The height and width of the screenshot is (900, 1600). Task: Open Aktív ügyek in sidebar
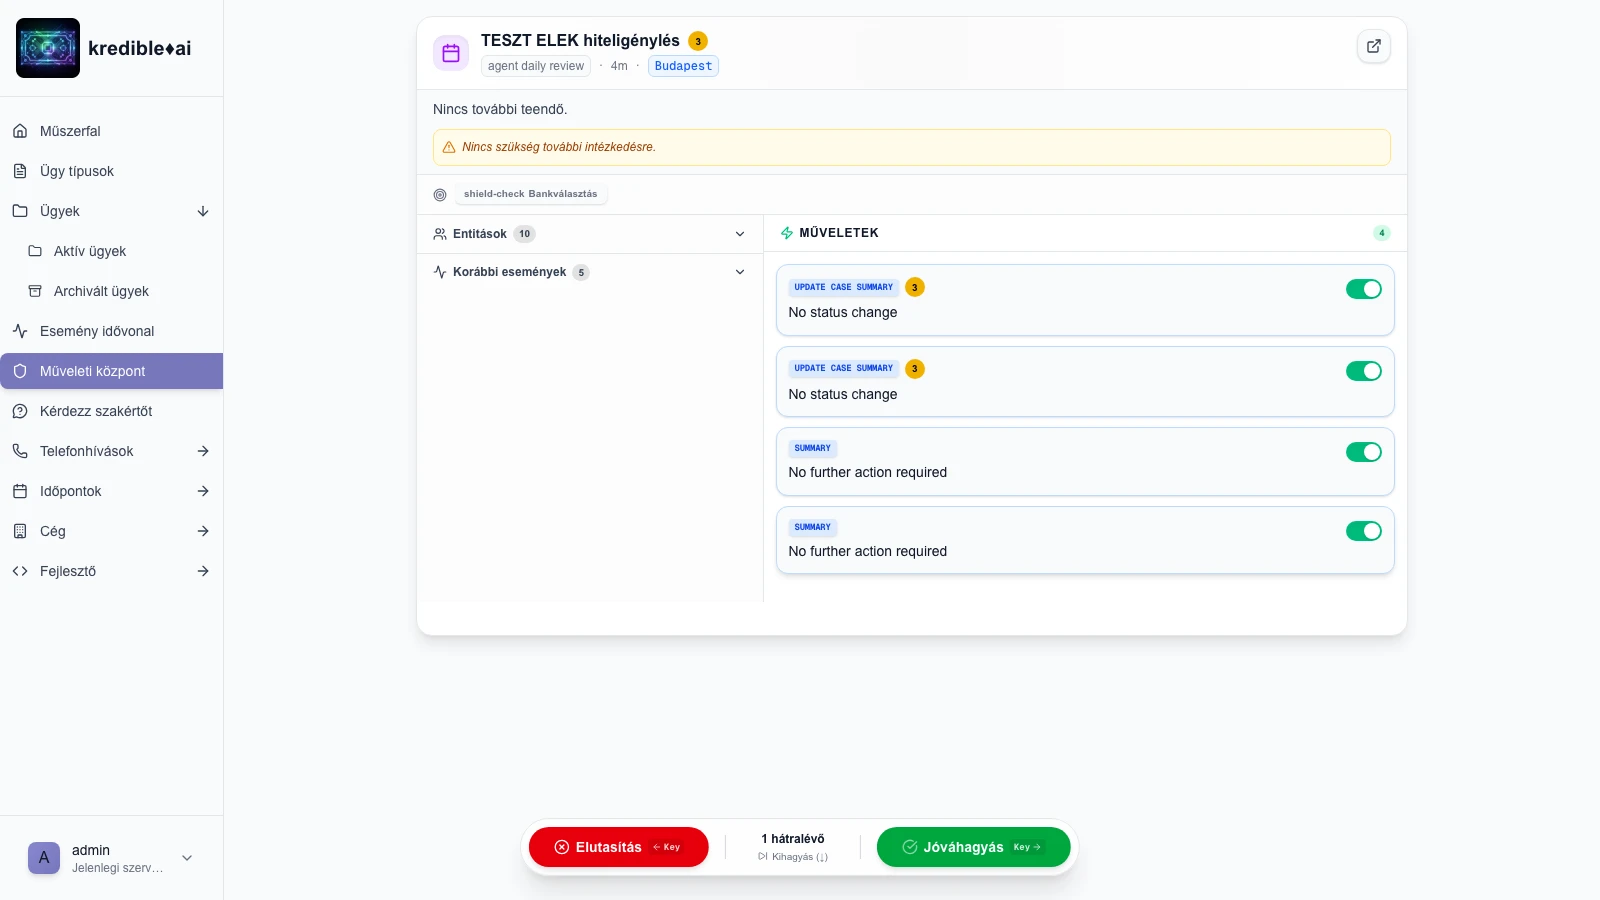[90, 251]
